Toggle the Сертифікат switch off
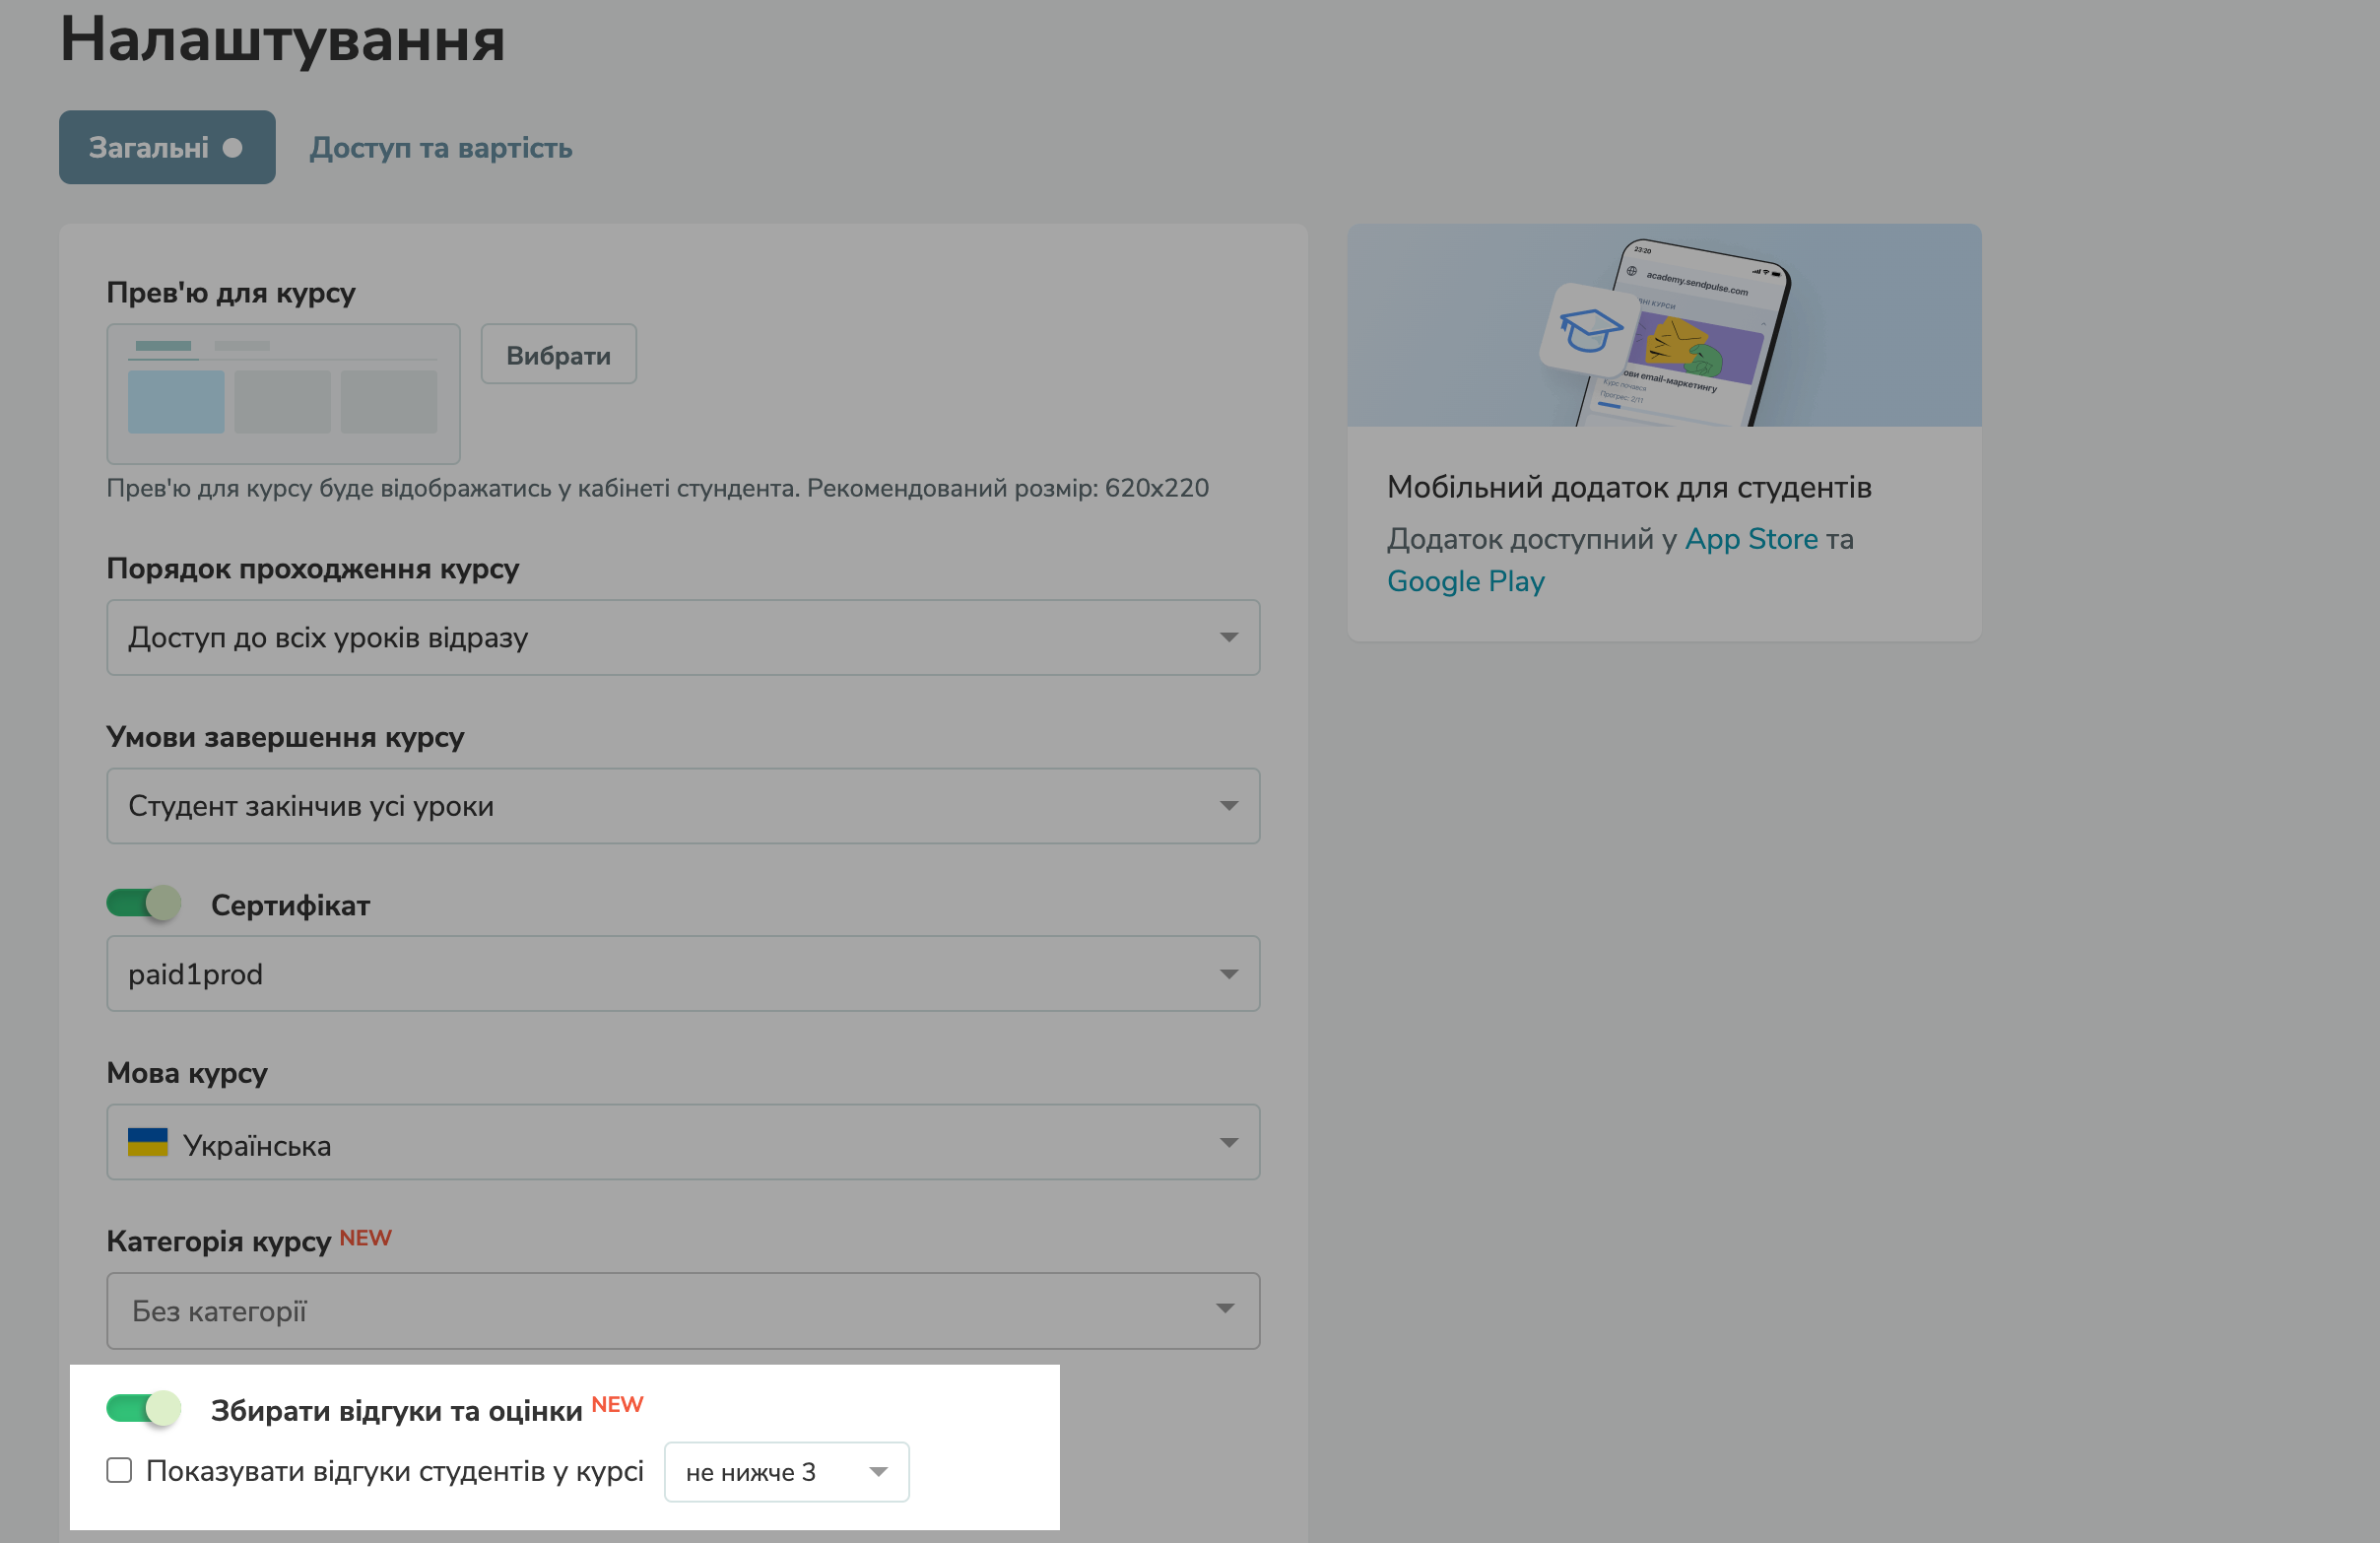Image resolution: width=2380 pixels, height=1543 pixels. tap(144, 904)
